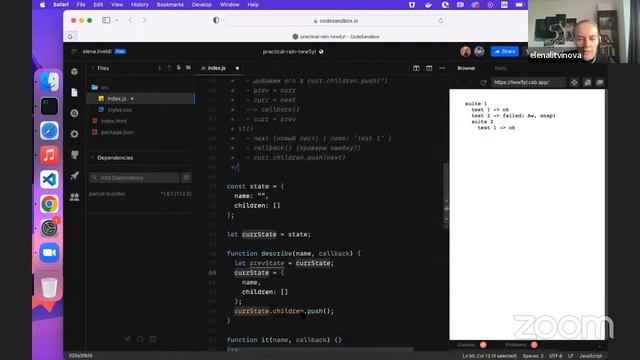Go forward in the preview browser pane

[x=470, y=82]
